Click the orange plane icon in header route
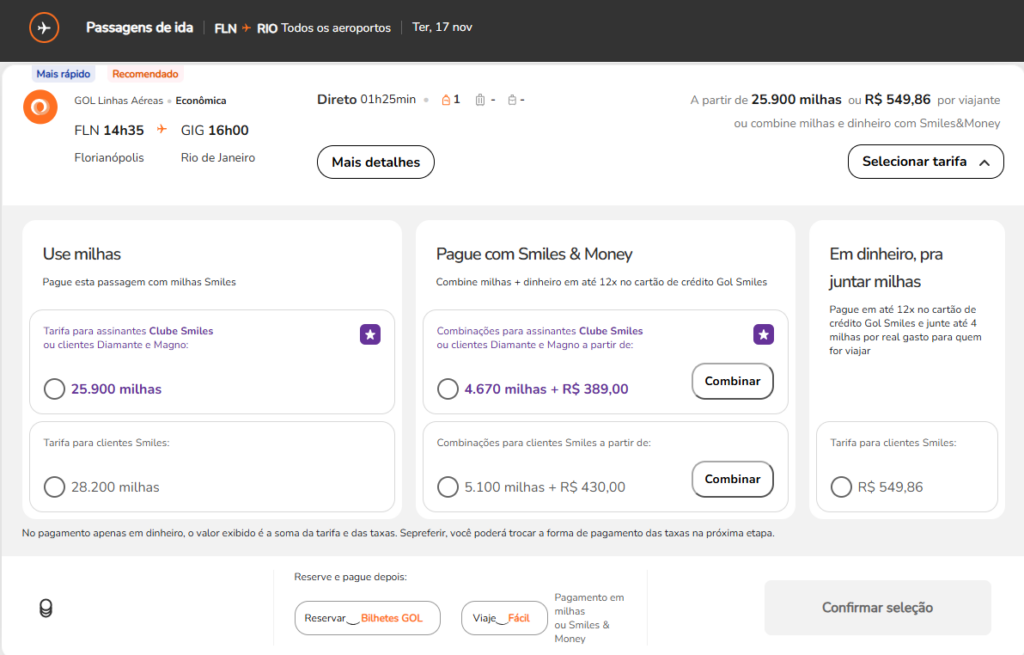The height and width of the screenshot is (655, 1024). (246, 28)
